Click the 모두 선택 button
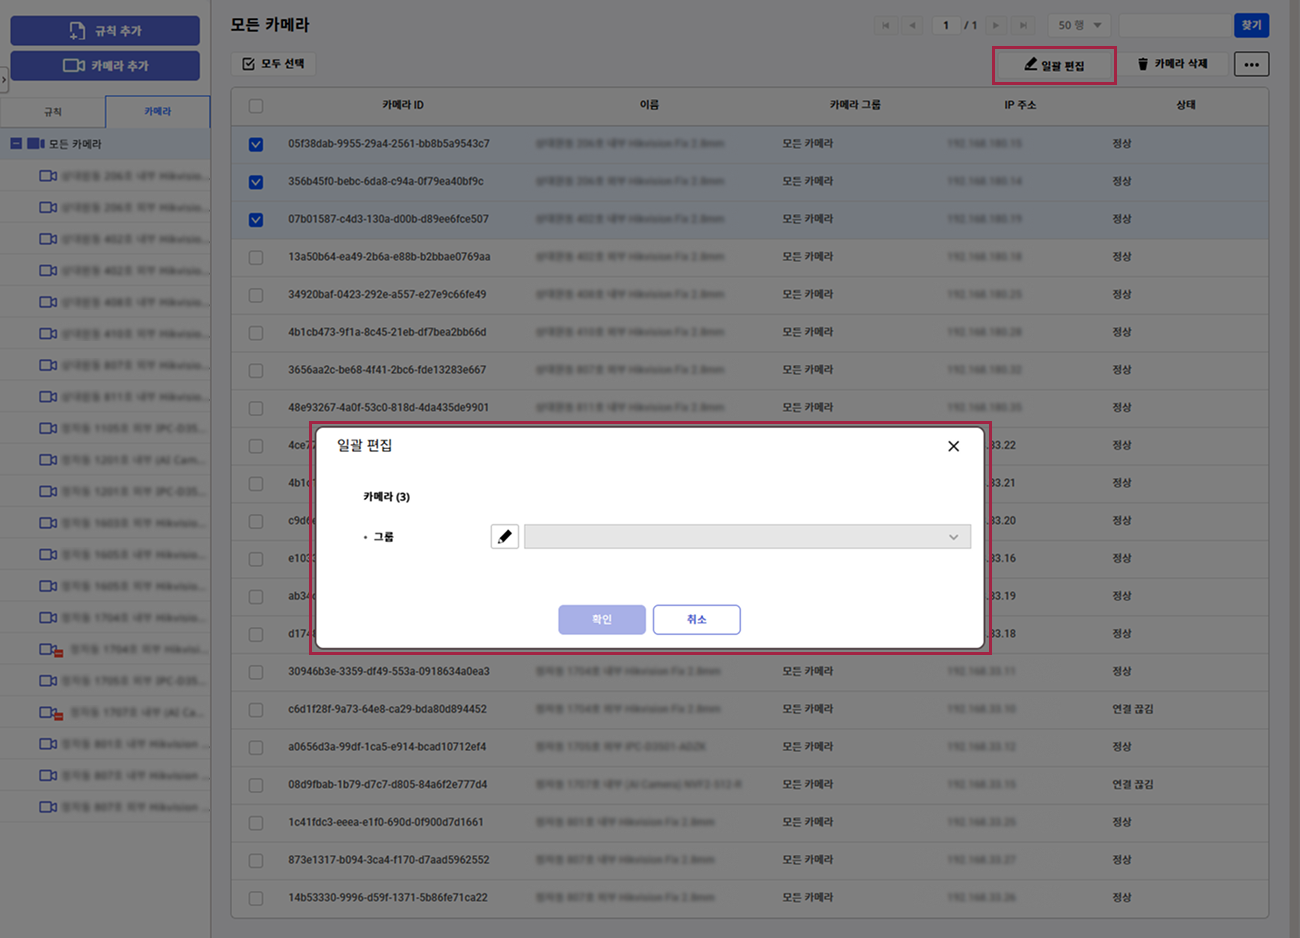 tap(274, 64)
